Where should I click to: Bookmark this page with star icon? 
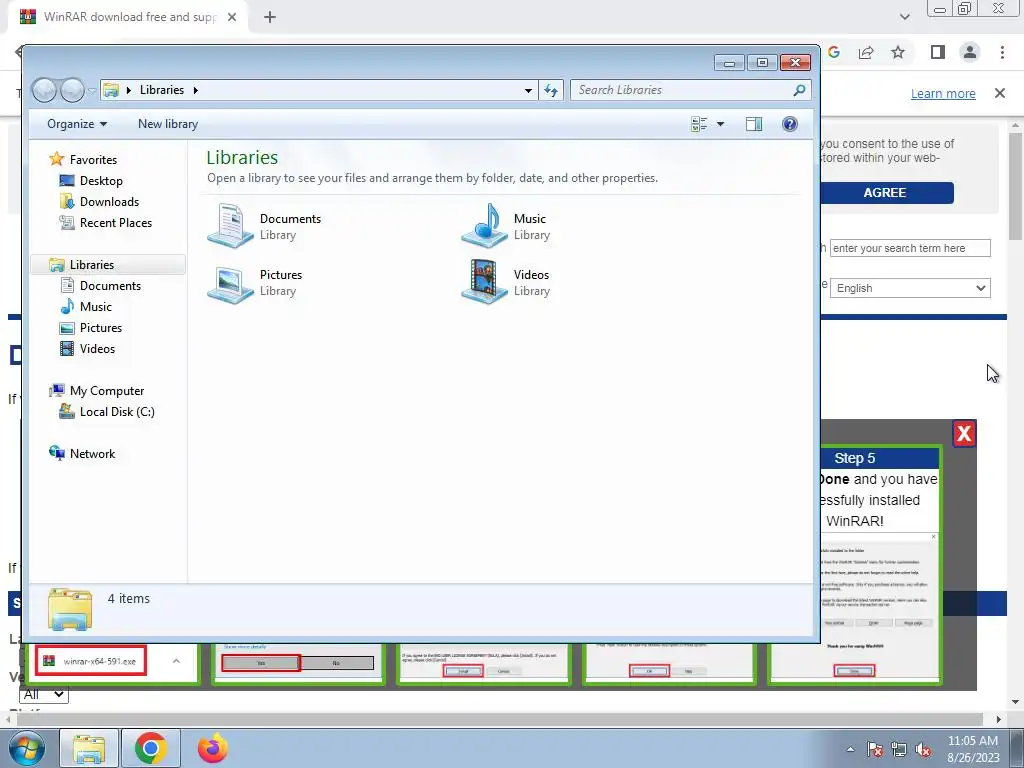point(898,52)
